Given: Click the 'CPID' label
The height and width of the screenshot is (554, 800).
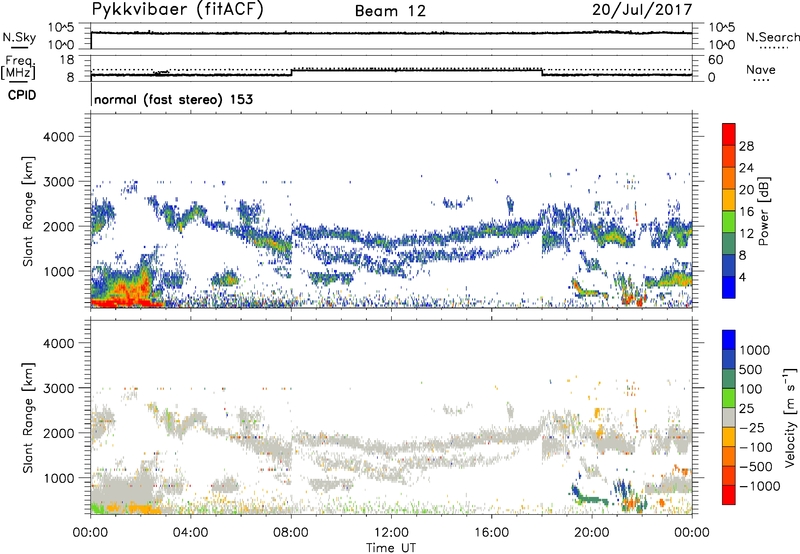Looking at the screenshot, I should tap(22, 95).
